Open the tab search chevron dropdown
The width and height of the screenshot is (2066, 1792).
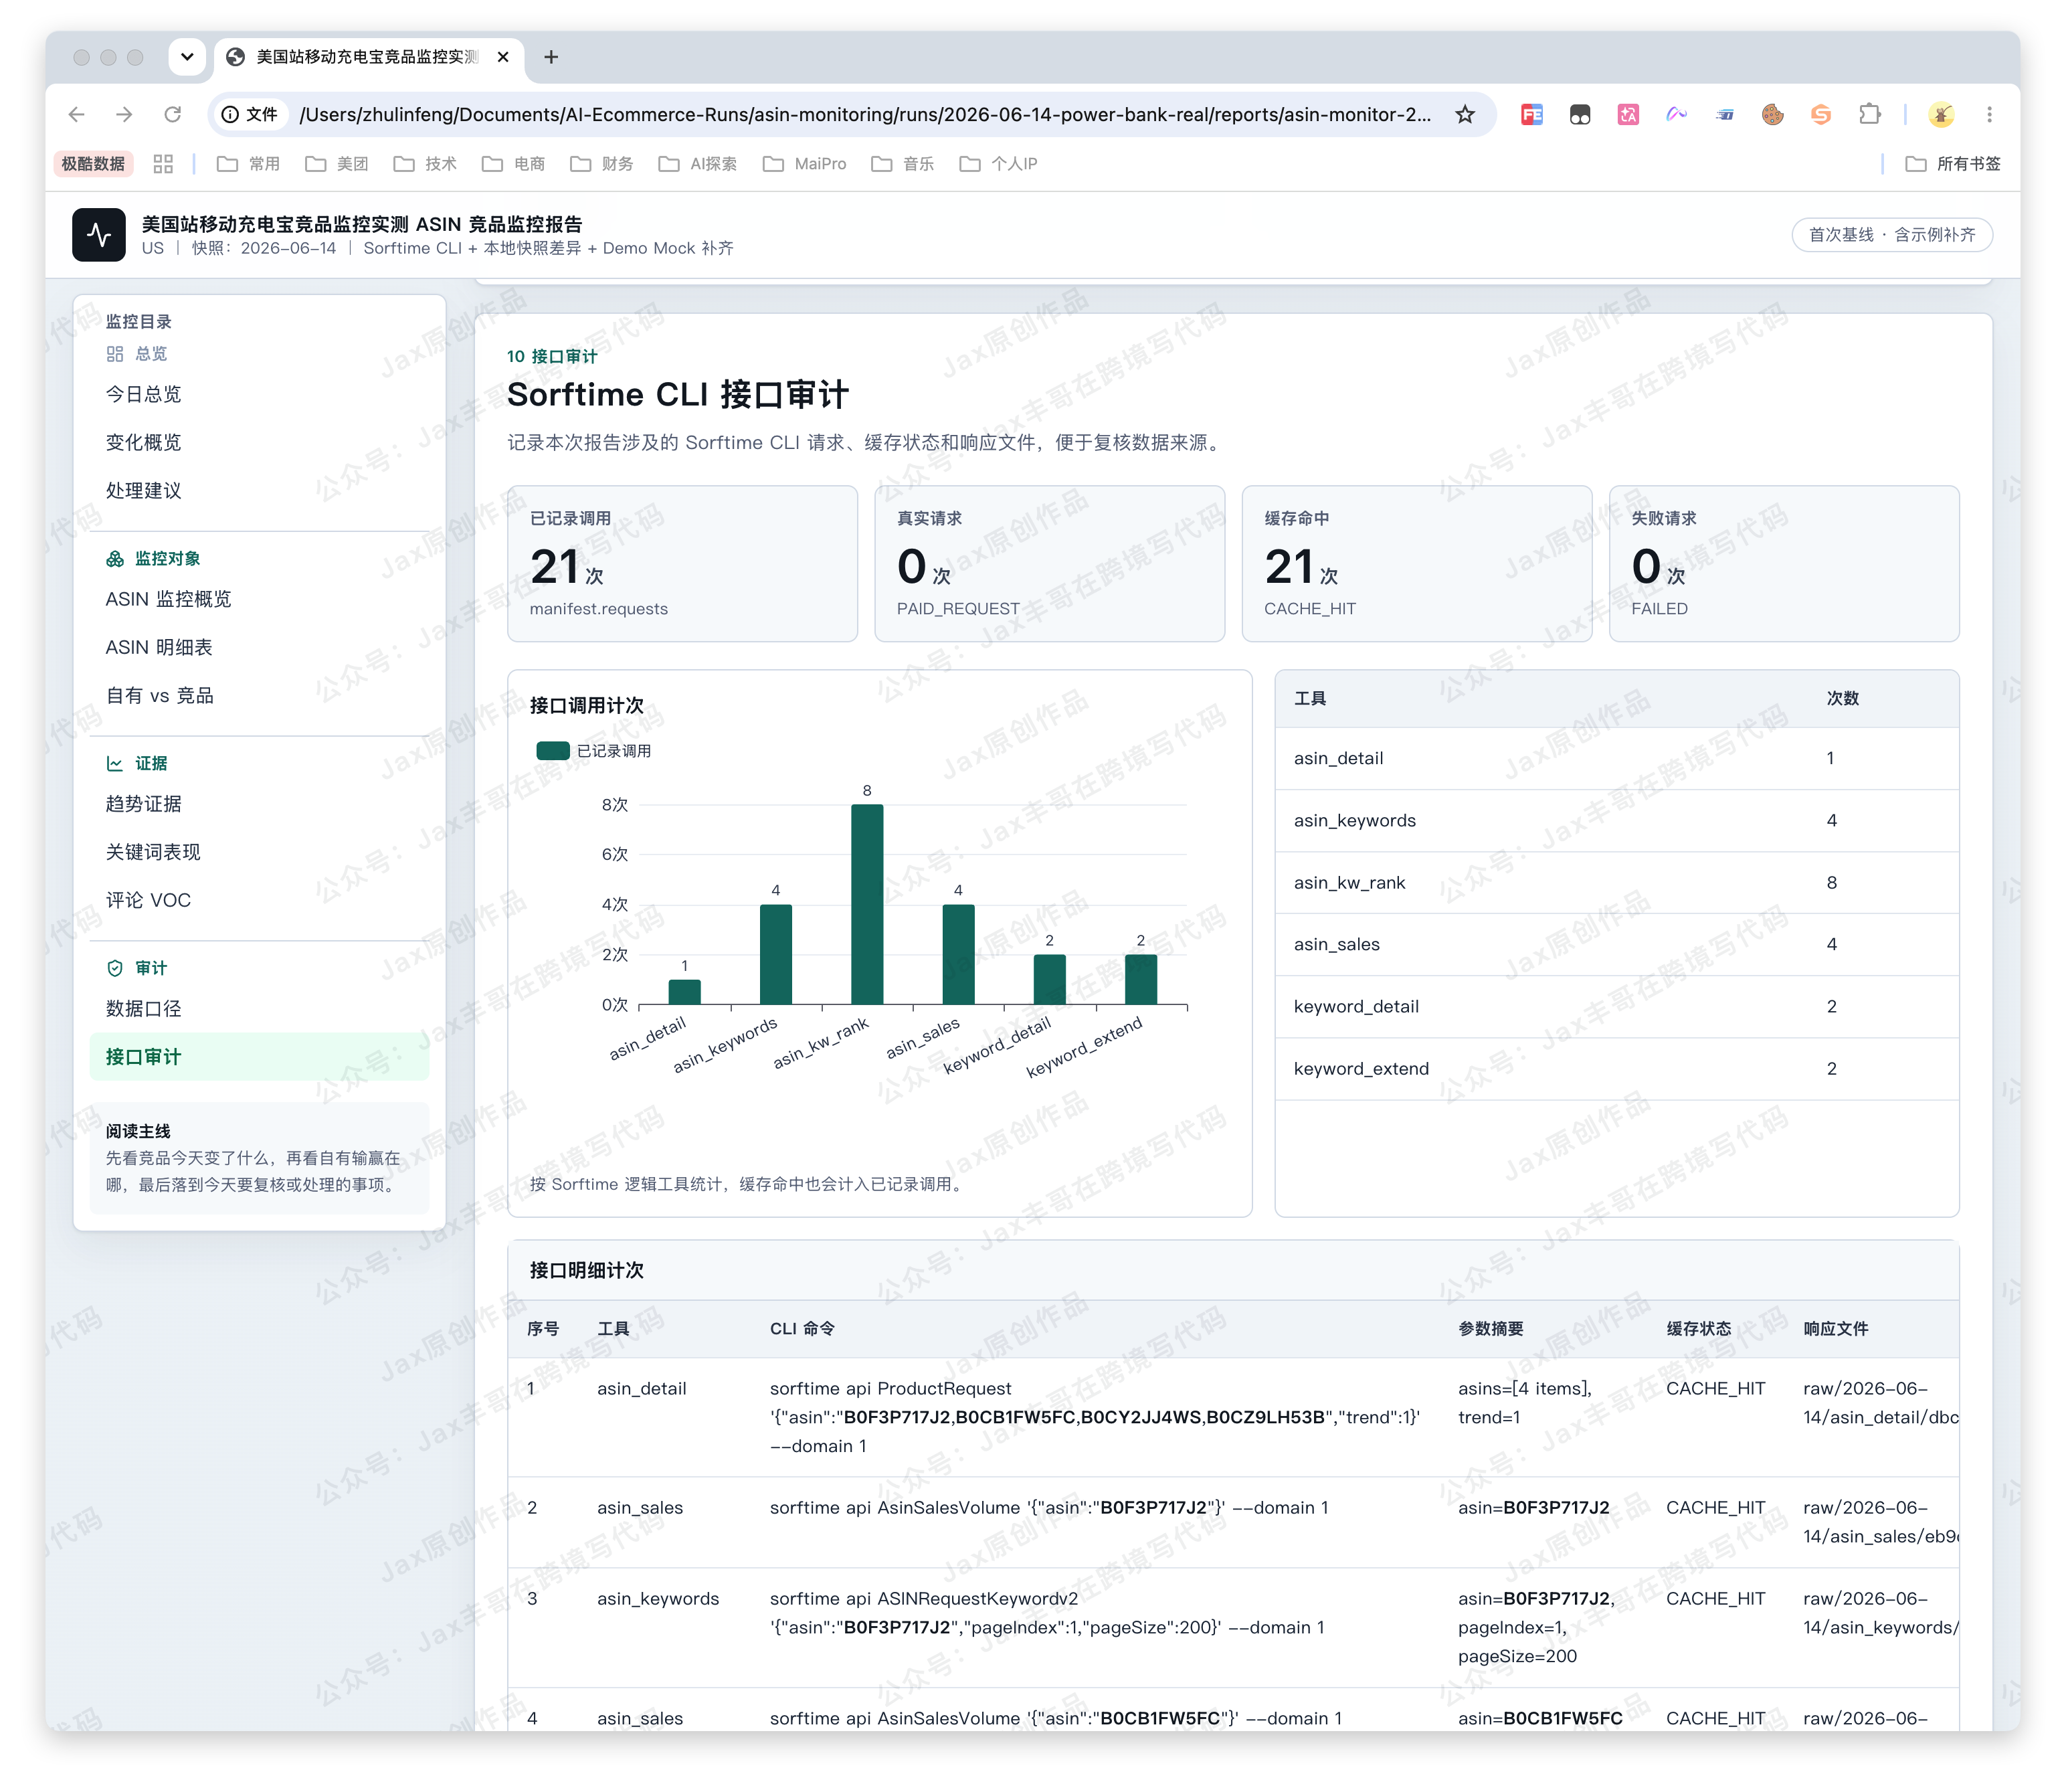(x=187, y=57)
